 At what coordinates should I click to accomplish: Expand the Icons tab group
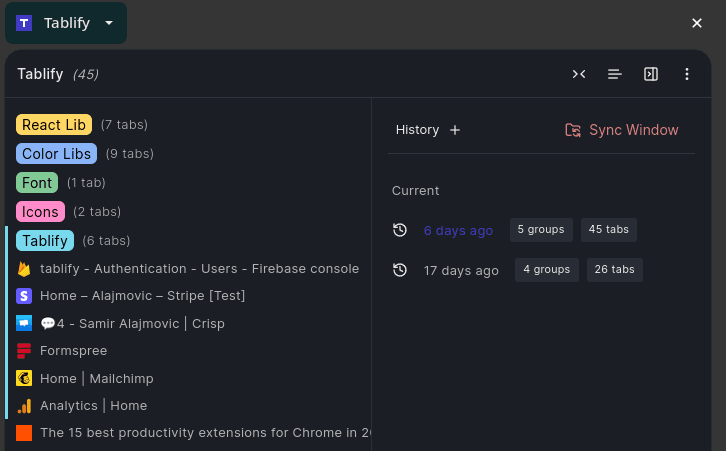tap(40, 212)
